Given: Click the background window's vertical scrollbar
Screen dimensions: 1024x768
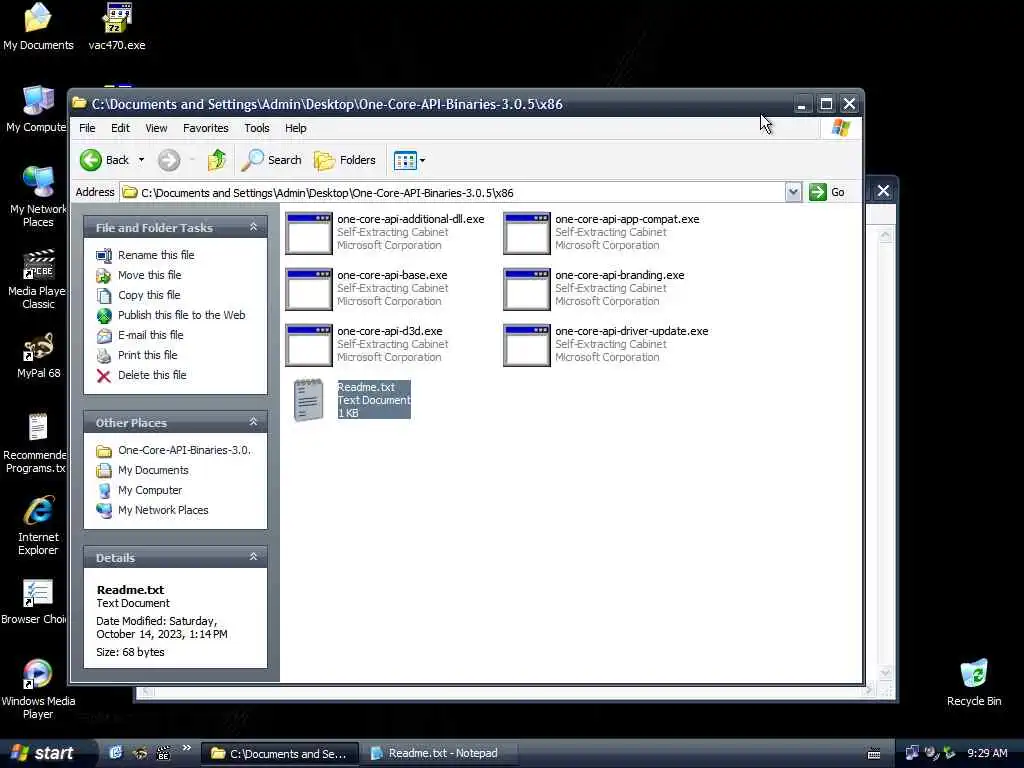Looking at the screenshot, I should coord(886,454).
